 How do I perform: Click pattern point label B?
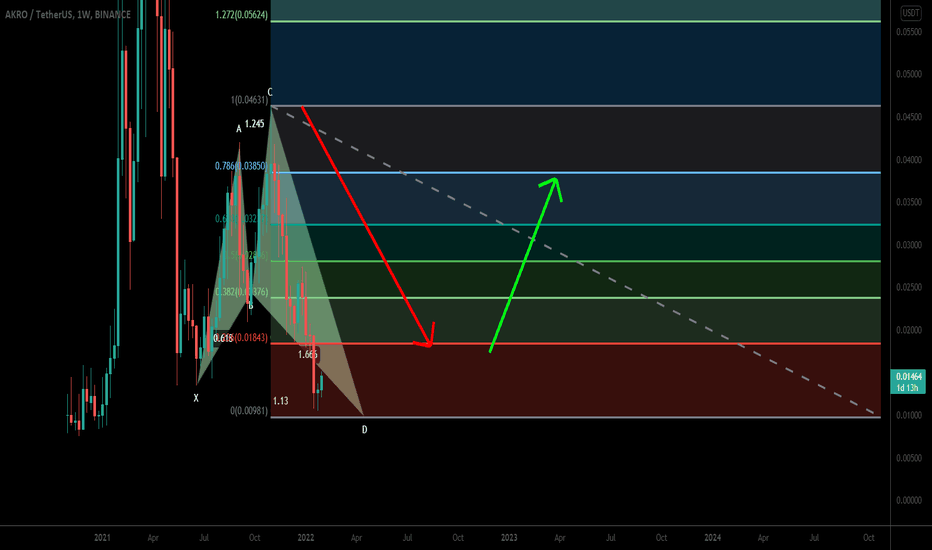point(251,306)
